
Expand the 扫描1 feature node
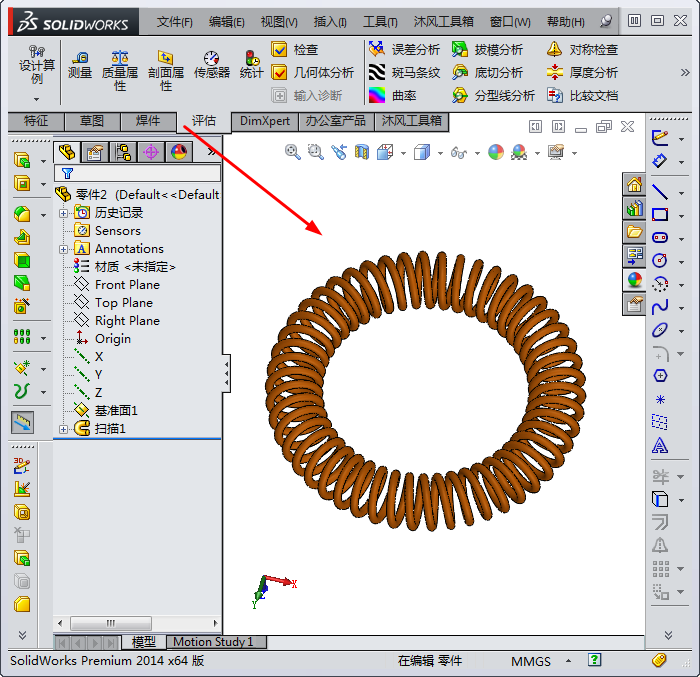click(64, 429)
